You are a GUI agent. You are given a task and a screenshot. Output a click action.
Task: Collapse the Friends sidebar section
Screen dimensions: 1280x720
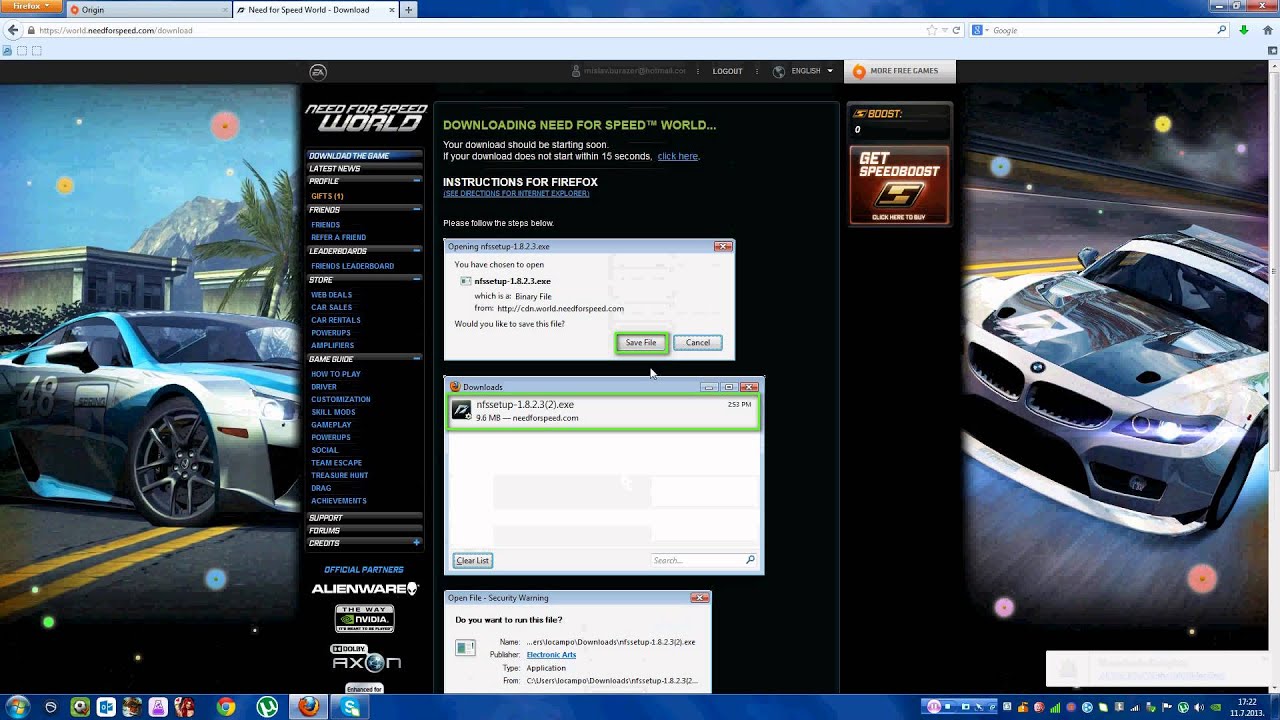(x=416, y=209)
